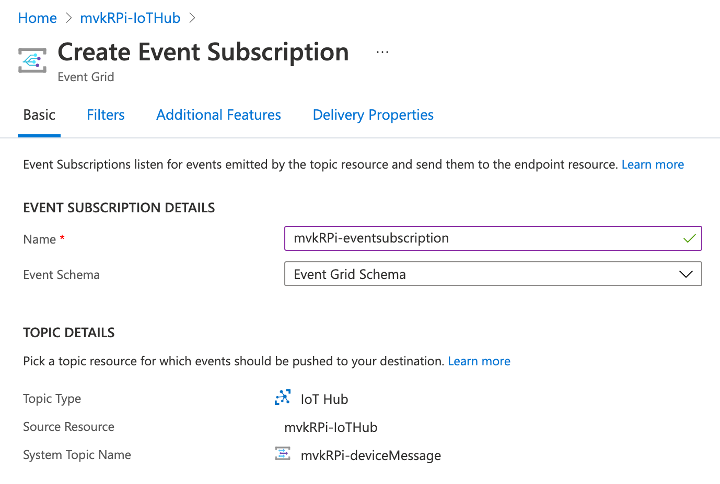Open the Additional Features tab
The height and width of the screenshot is (484, 720).
[219, 115]
